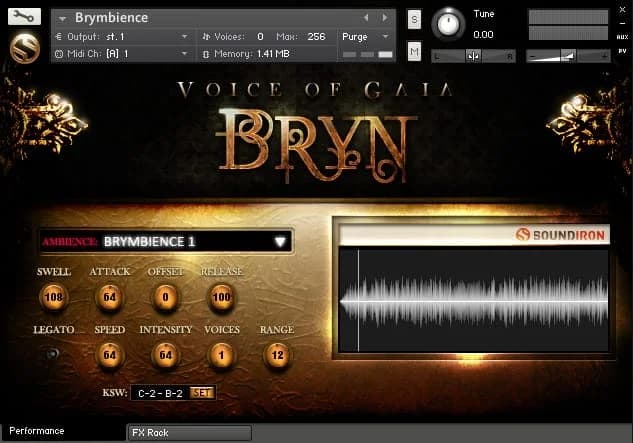Viewport: 633px width, 443px height.
Task: Click the Tune knob
Action: coord(449,24)
